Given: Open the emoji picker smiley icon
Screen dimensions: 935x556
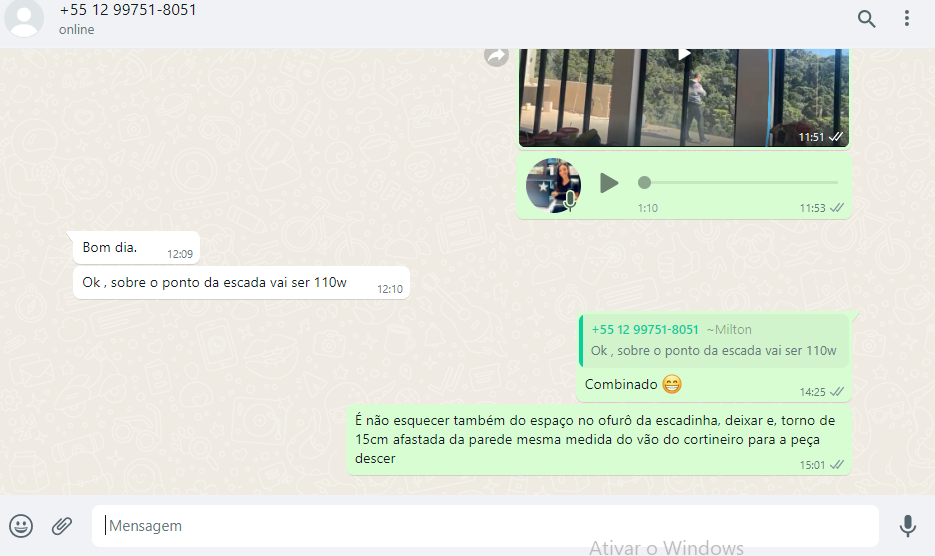Looking at the screenshot, I should 21,526.
